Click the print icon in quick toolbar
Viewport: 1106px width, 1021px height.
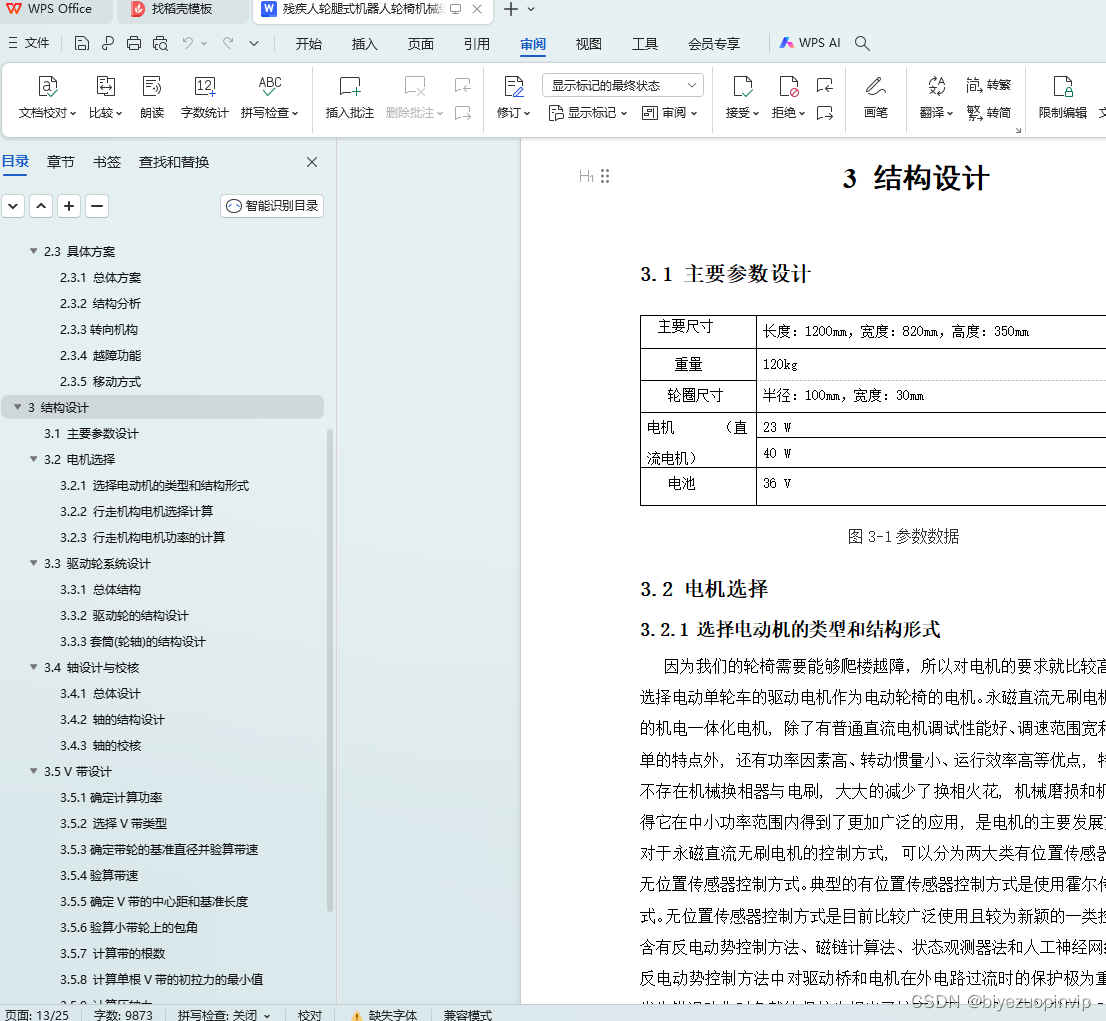(134, 44)
